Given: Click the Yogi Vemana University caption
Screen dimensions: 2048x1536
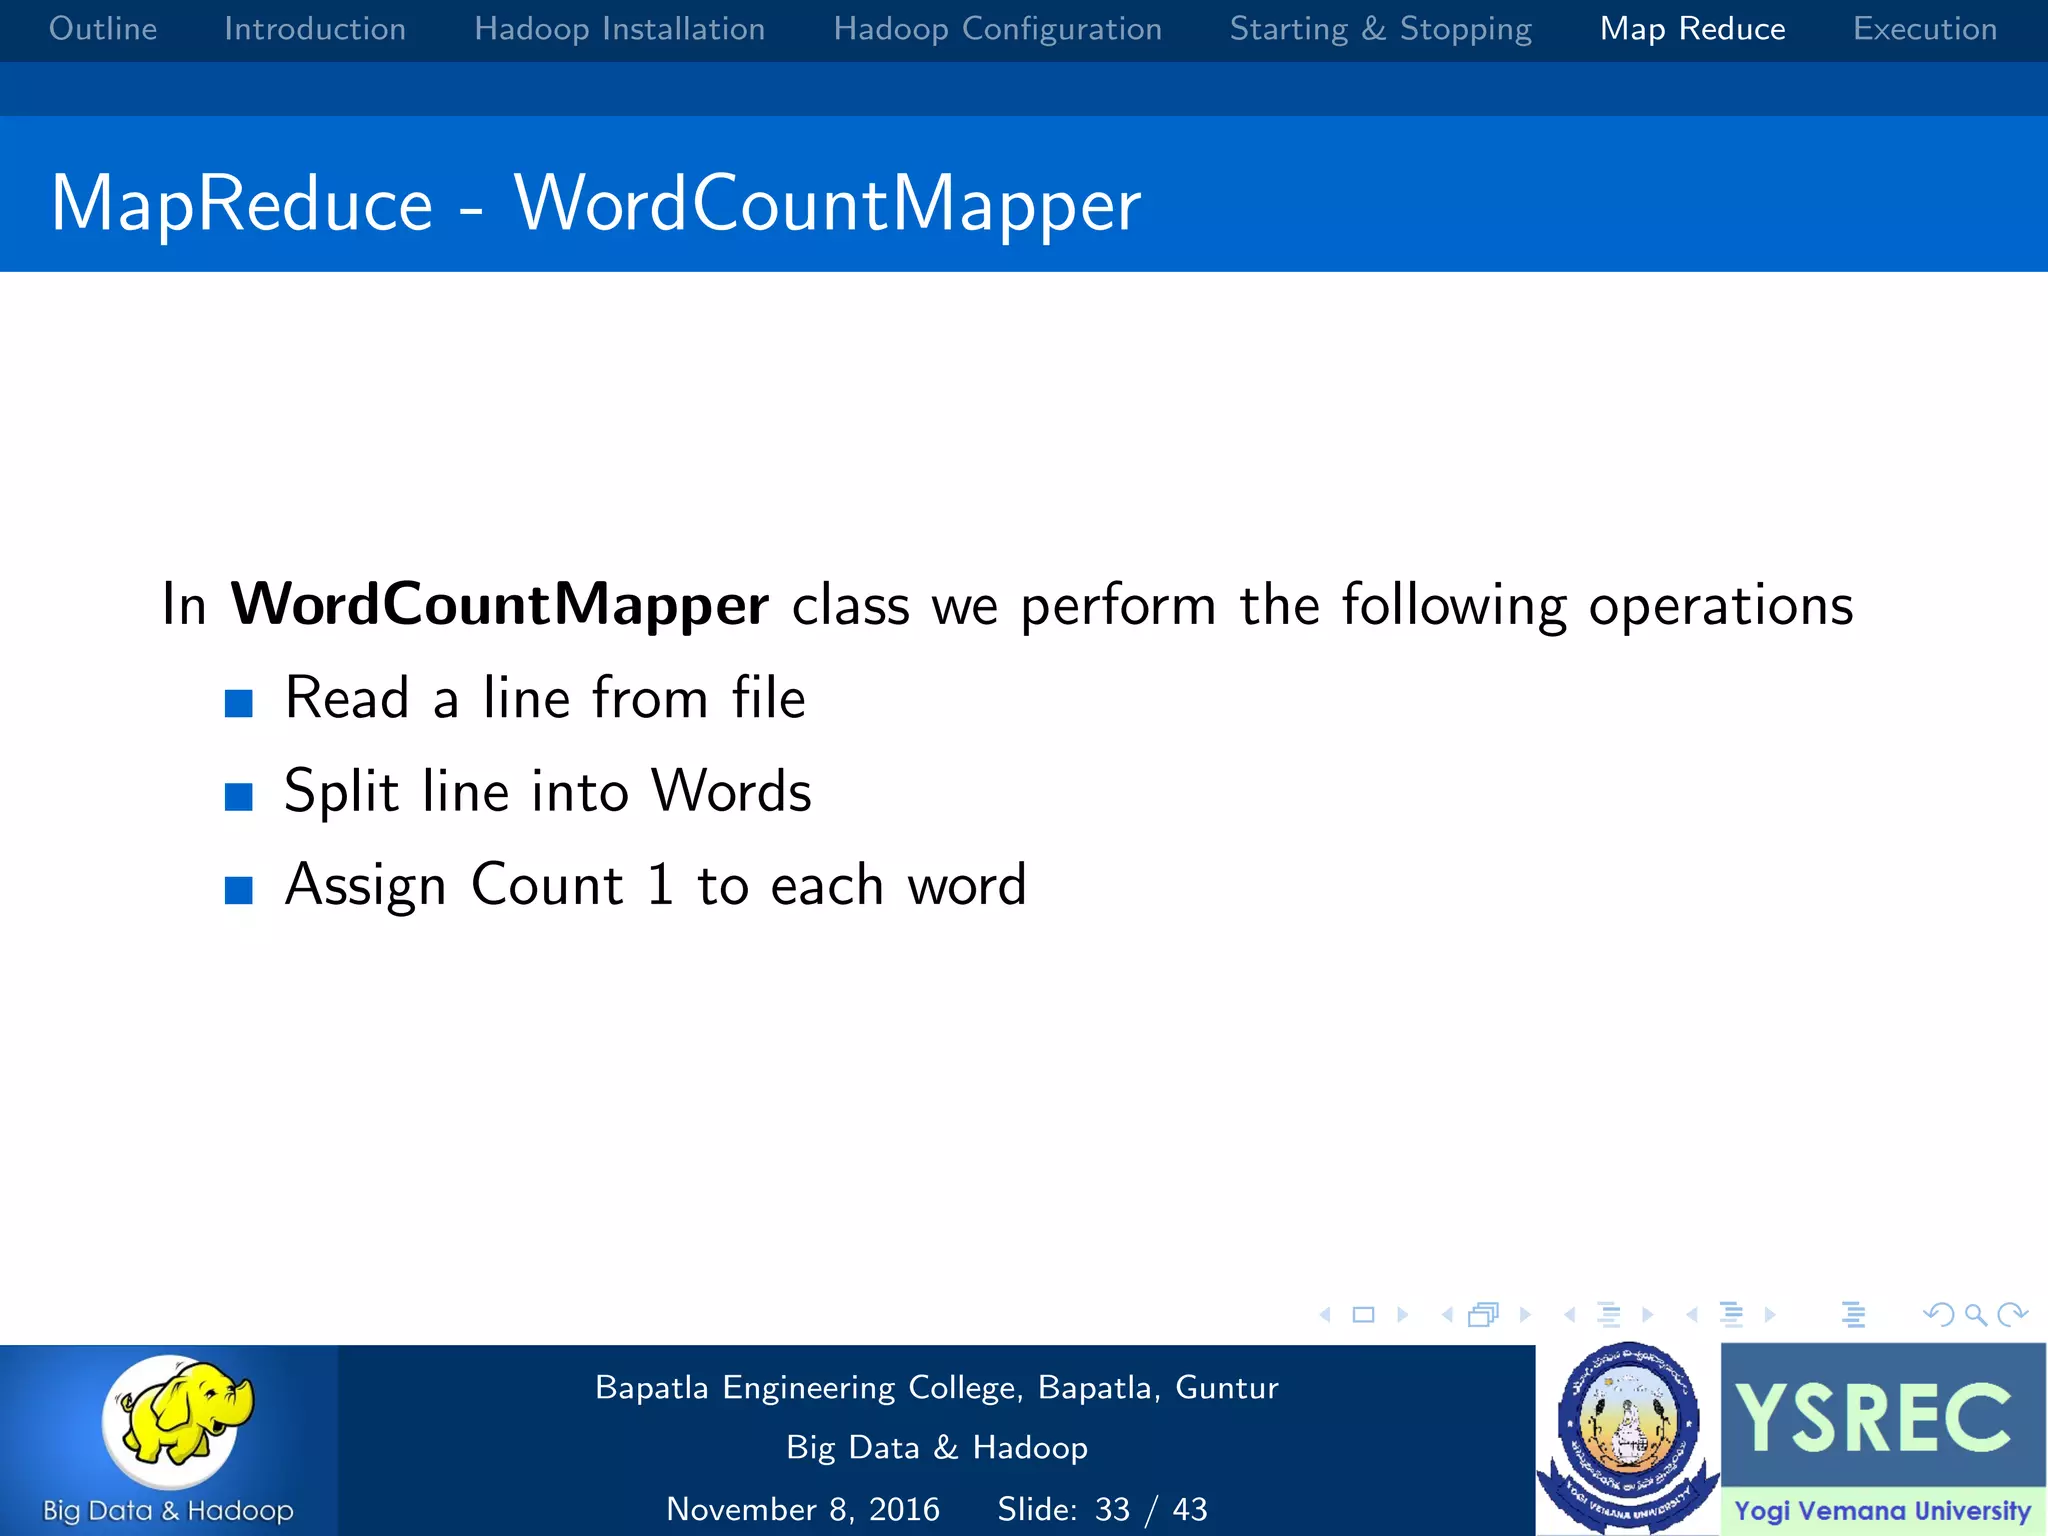Looking at the screenshot, I should [x=1882, y=1511].
